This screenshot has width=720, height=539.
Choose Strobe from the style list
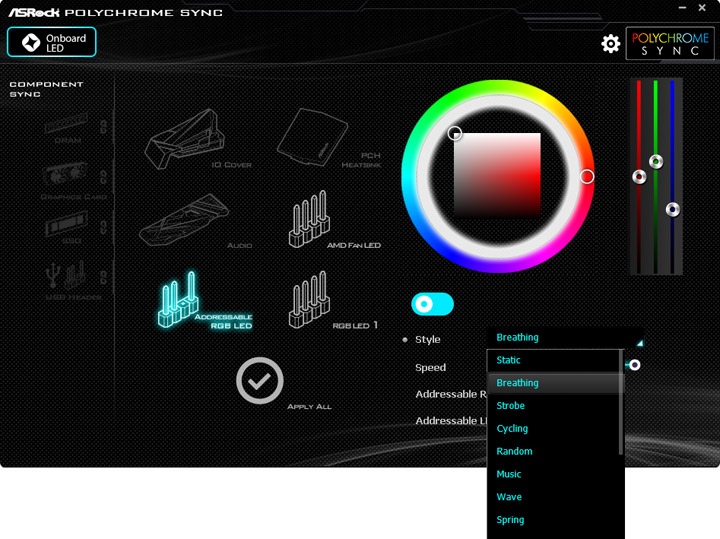click(x=553, y=406)
